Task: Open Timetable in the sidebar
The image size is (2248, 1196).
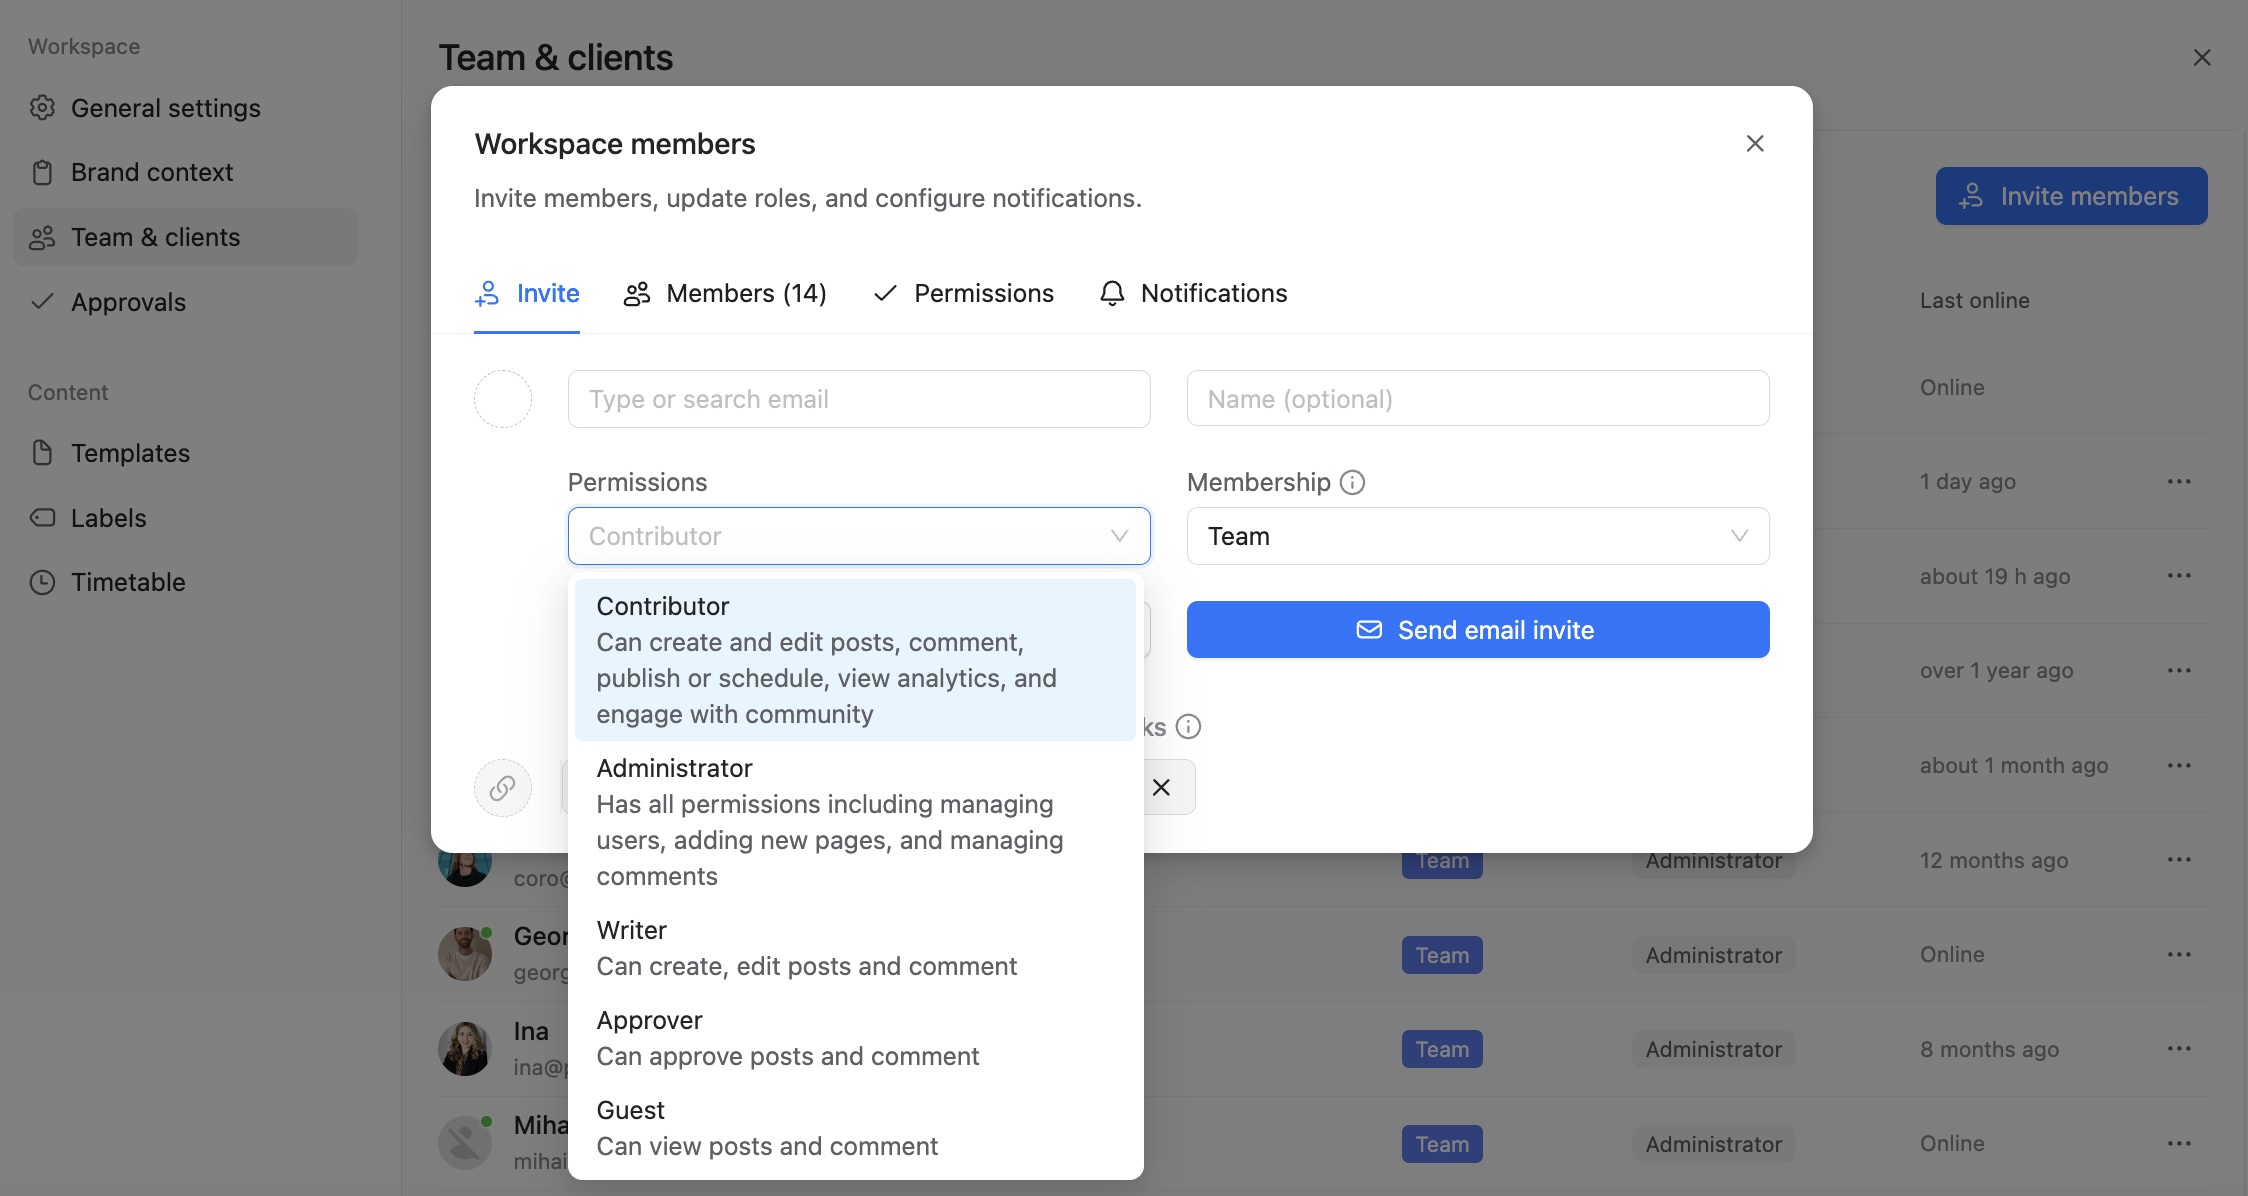Action: 185,583
